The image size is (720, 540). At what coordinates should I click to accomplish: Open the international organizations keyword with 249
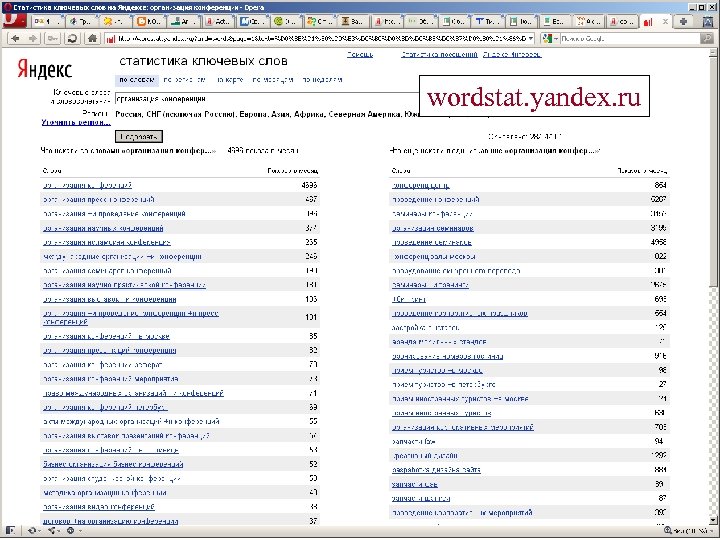tap(122, 257)
